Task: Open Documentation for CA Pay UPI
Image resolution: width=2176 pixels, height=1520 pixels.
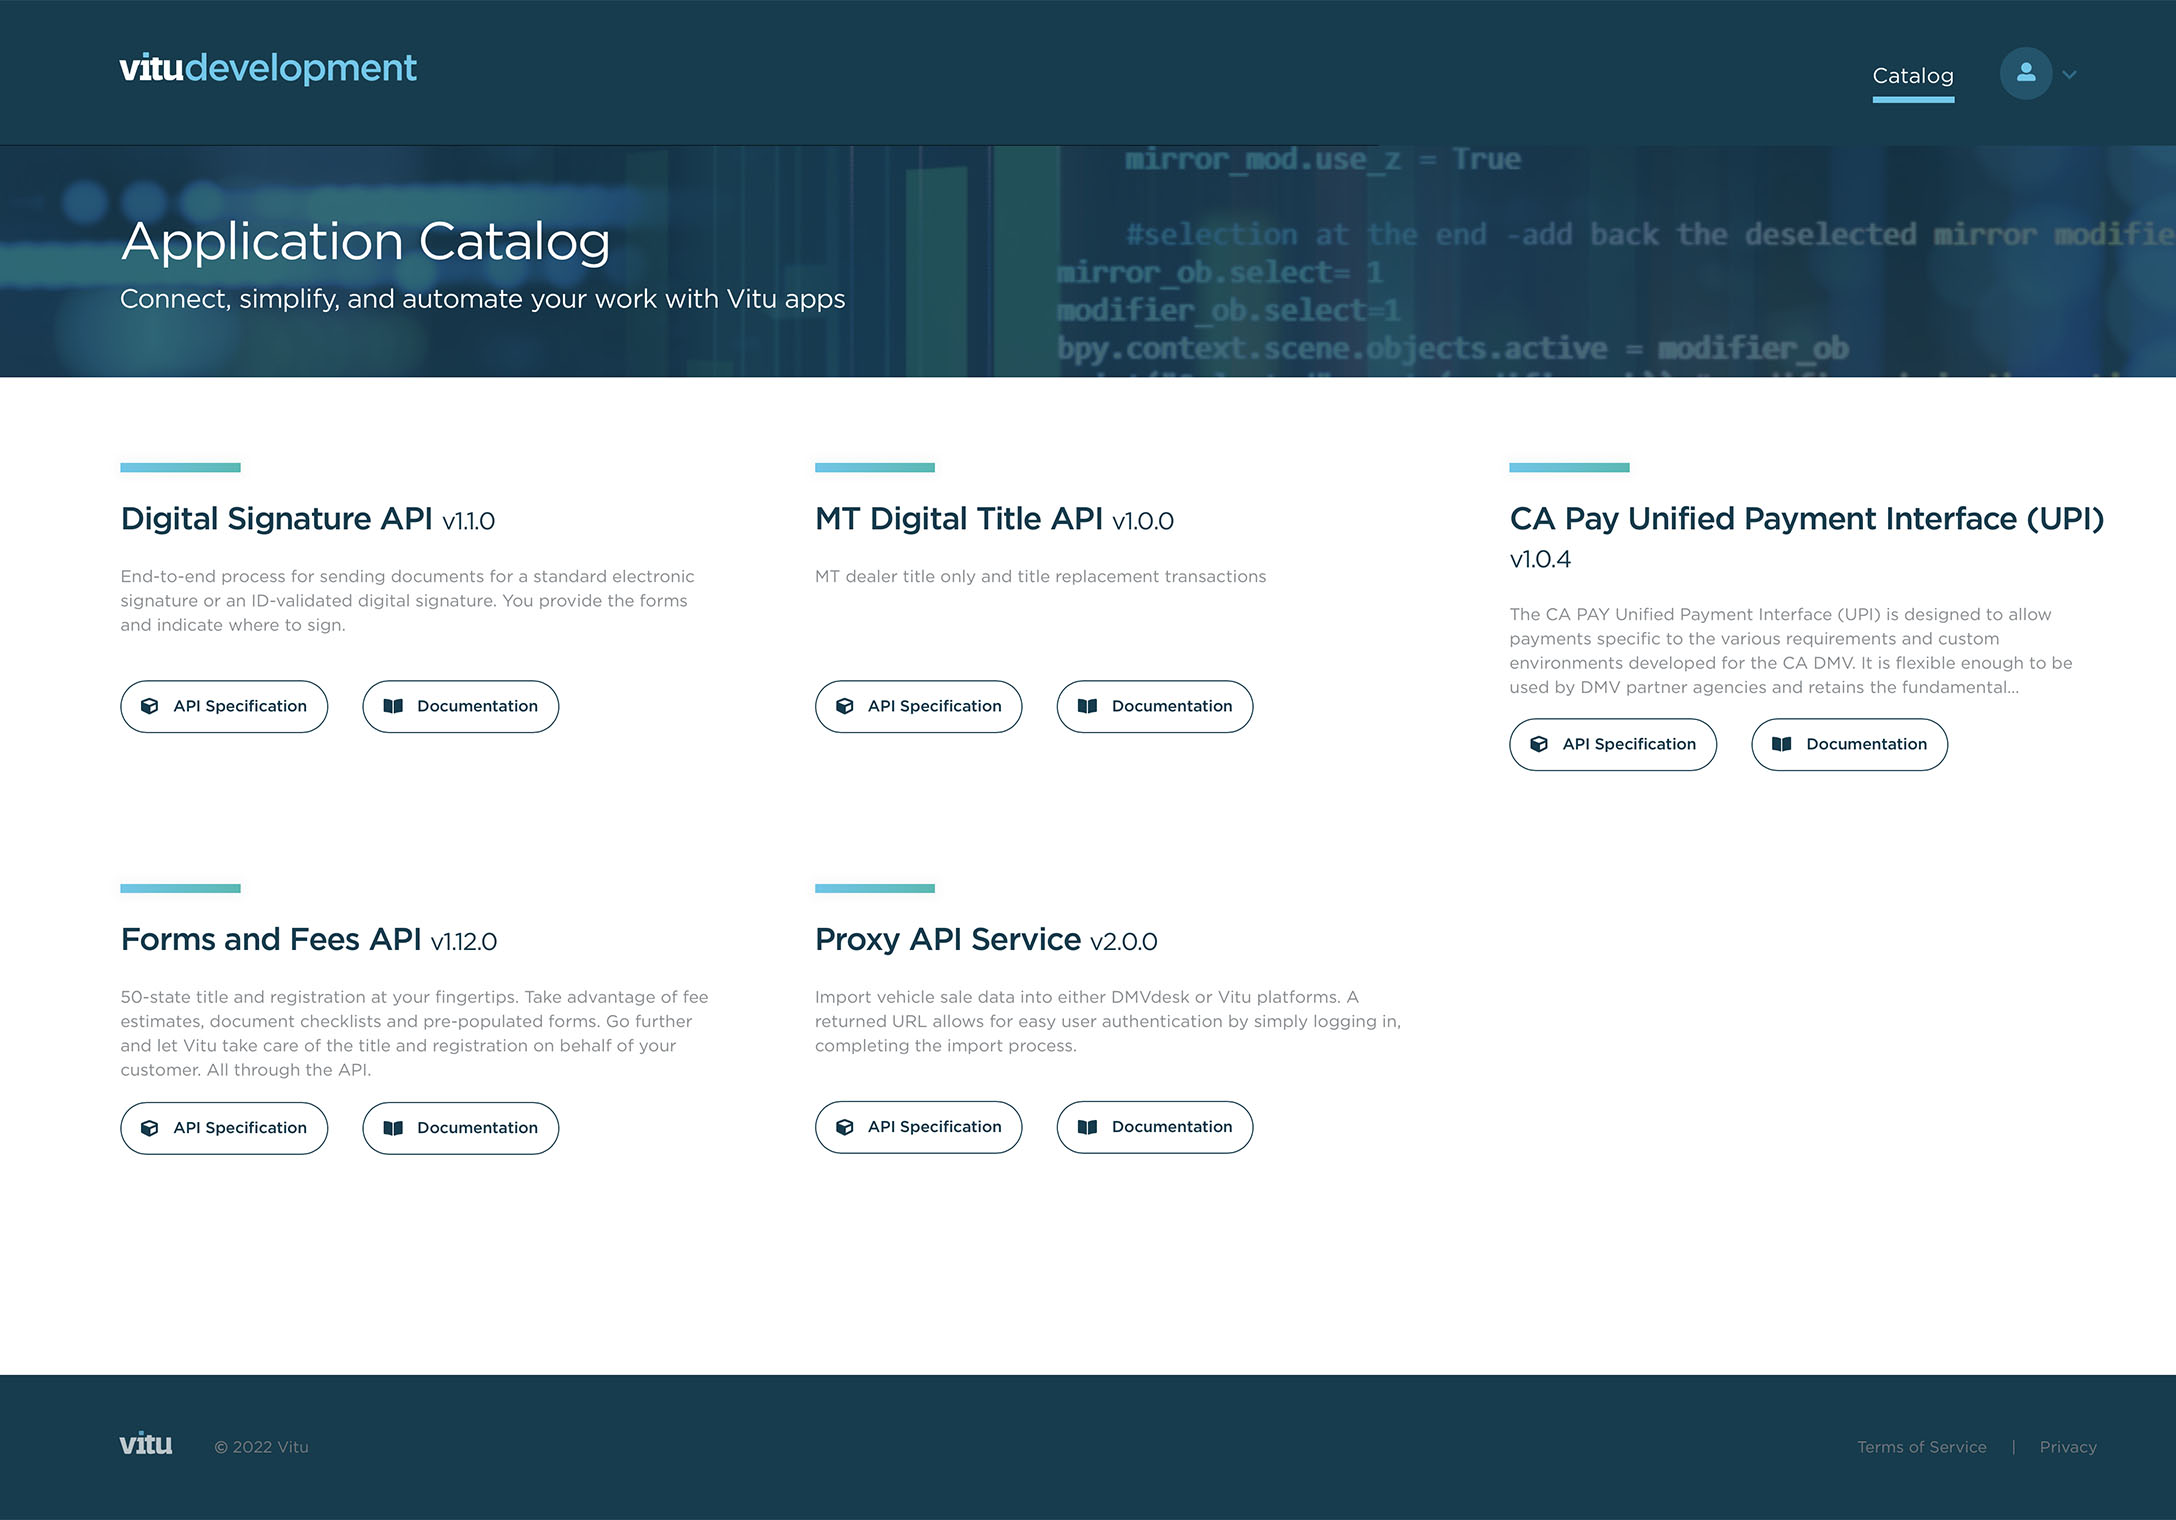Action: (1850, 744)
